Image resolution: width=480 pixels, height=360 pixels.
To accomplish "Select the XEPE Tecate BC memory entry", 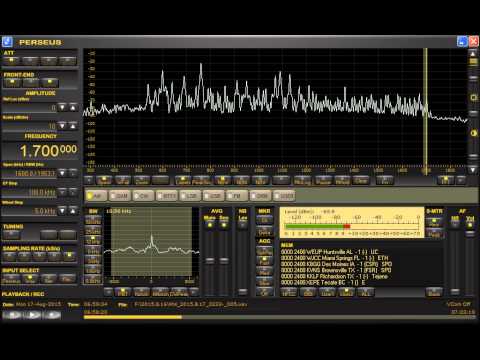I will (323, 282).
